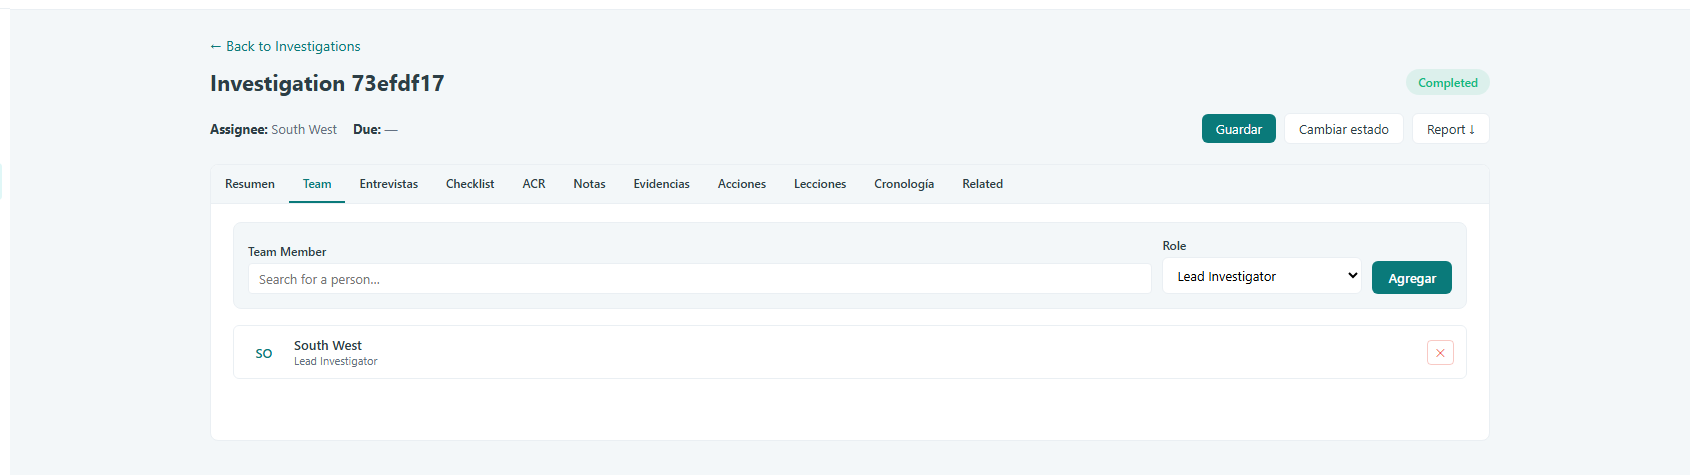The image size is (1690, 475).
Task: Open the Role dropdown
Action: [1262, 276]
